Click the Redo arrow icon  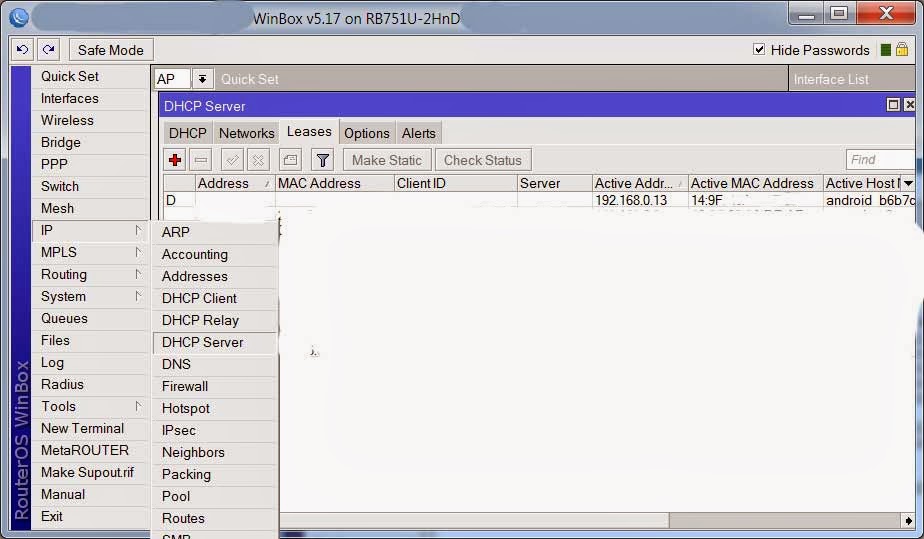(49, 50)
